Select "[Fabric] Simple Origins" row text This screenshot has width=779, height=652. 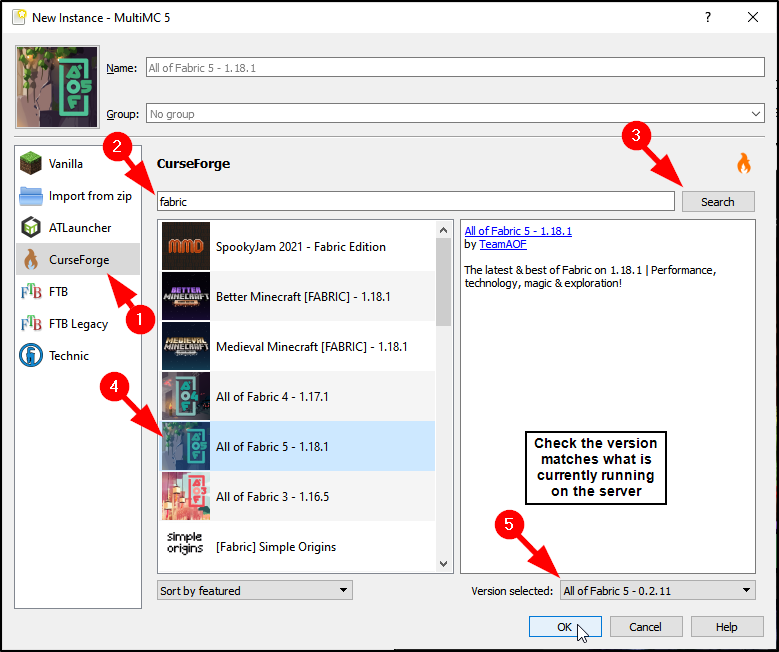(276, 547)
